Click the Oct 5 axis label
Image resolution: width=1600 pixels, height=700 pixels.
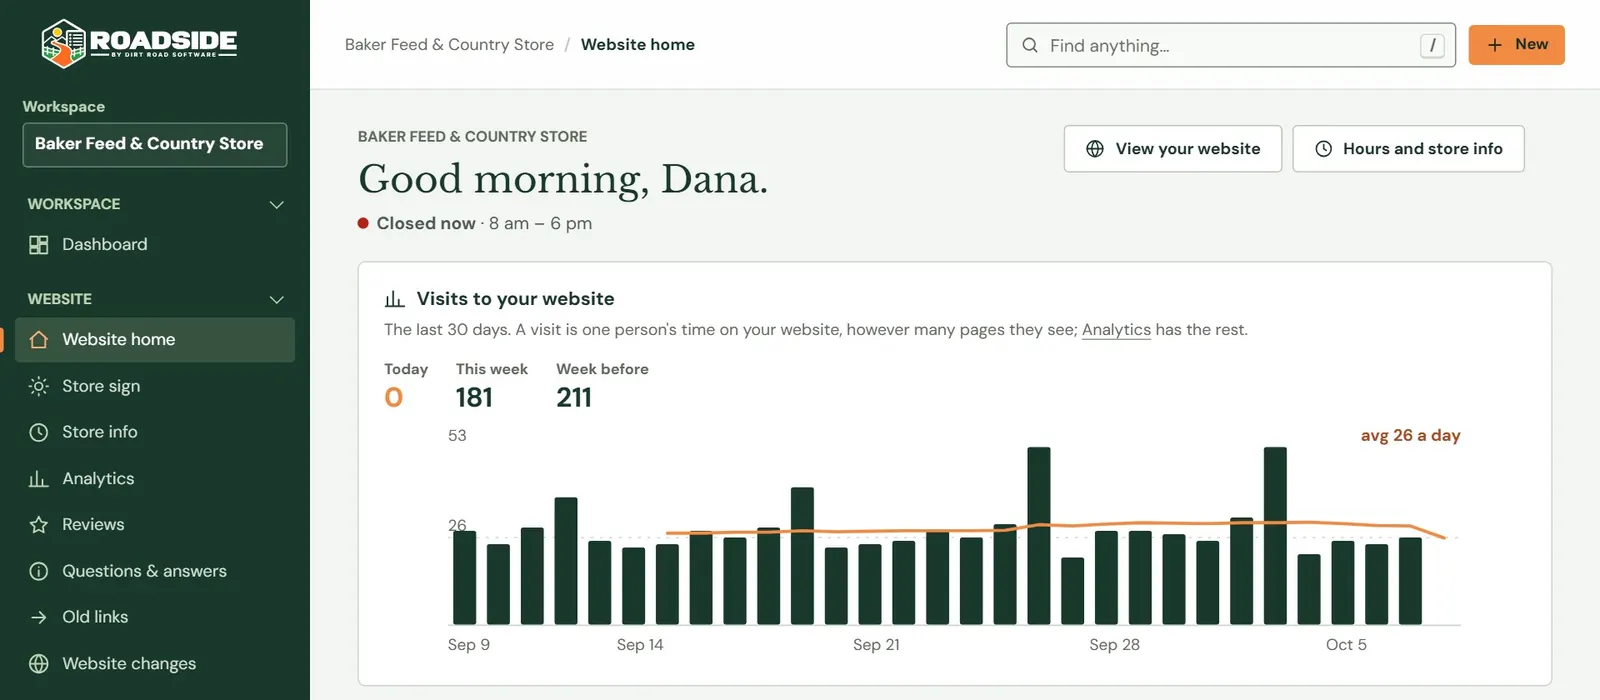coord(1346,645)
